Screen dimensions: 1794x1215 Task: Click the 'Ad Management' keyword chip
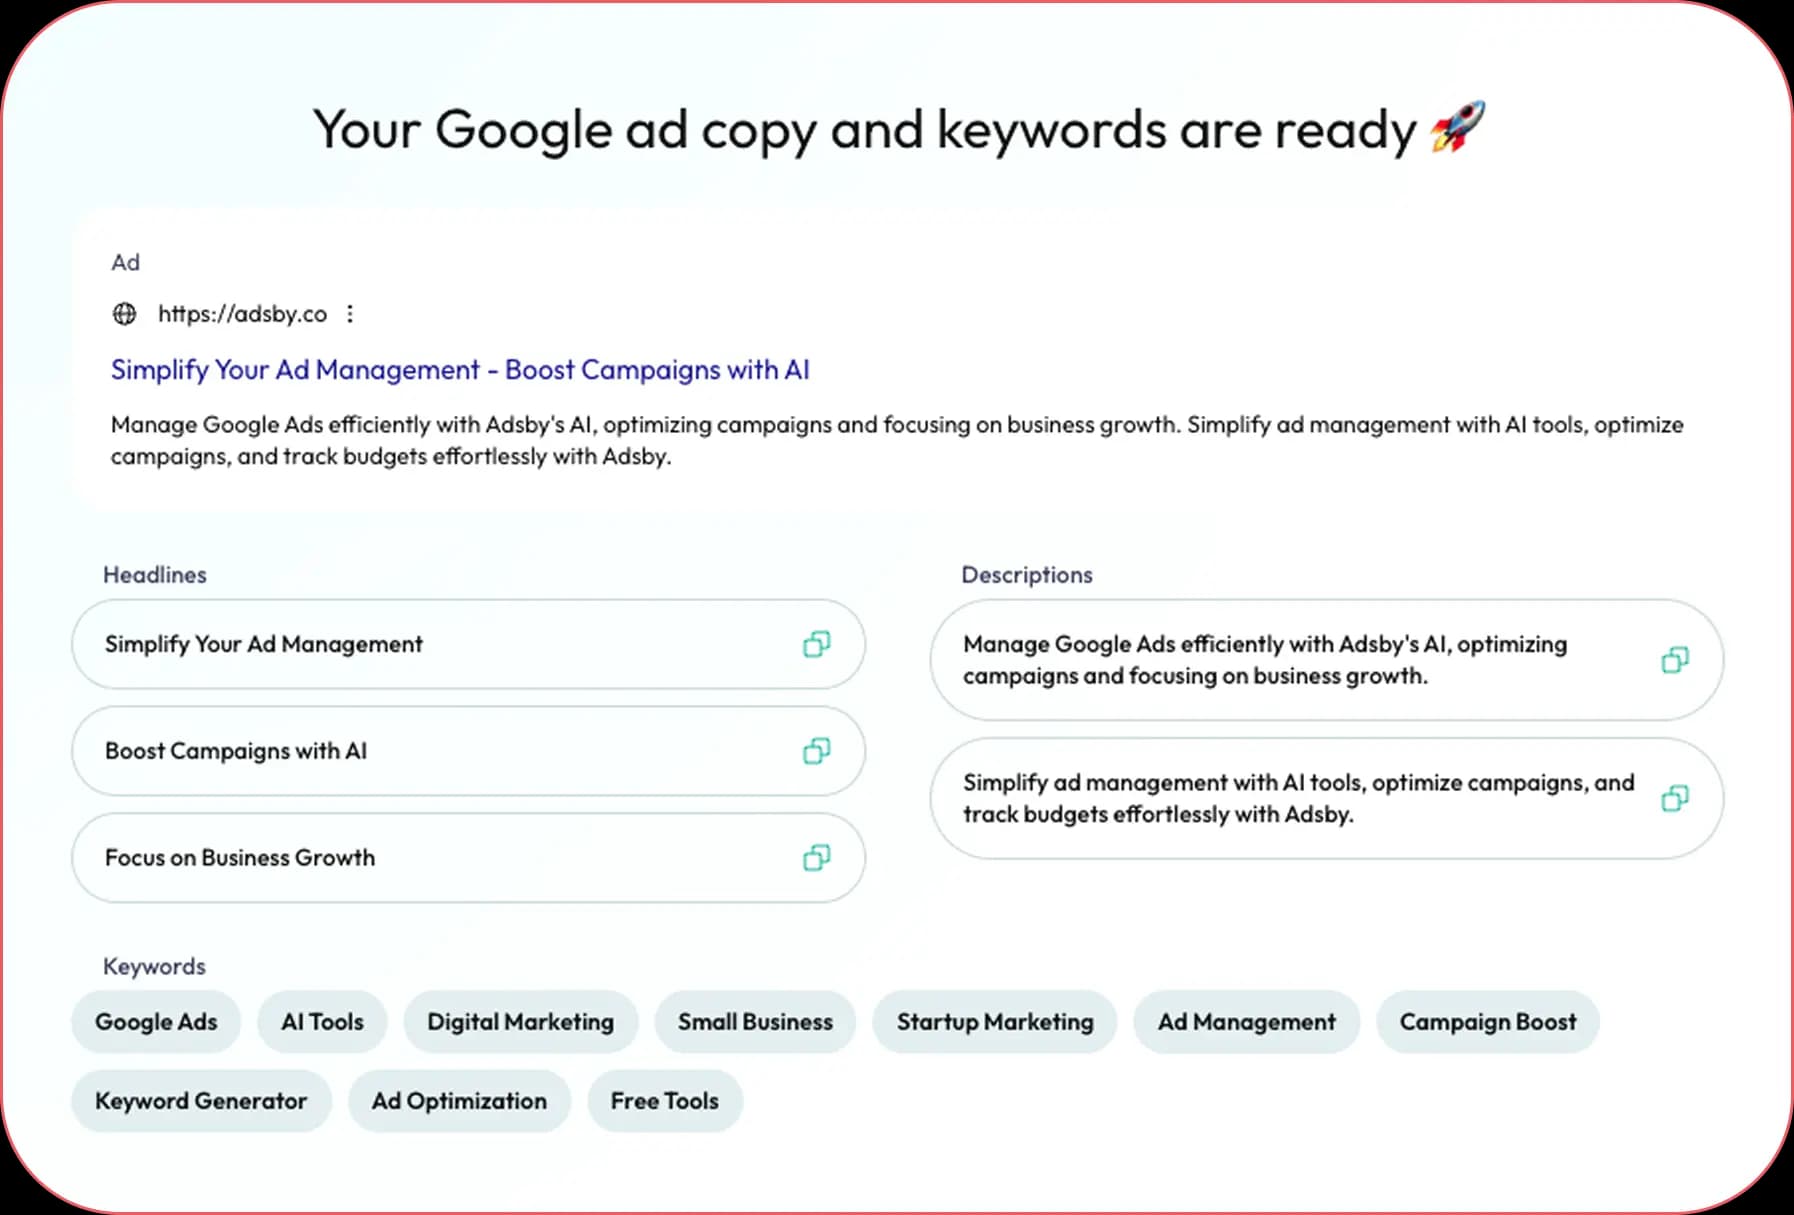coord(1246,1022)
